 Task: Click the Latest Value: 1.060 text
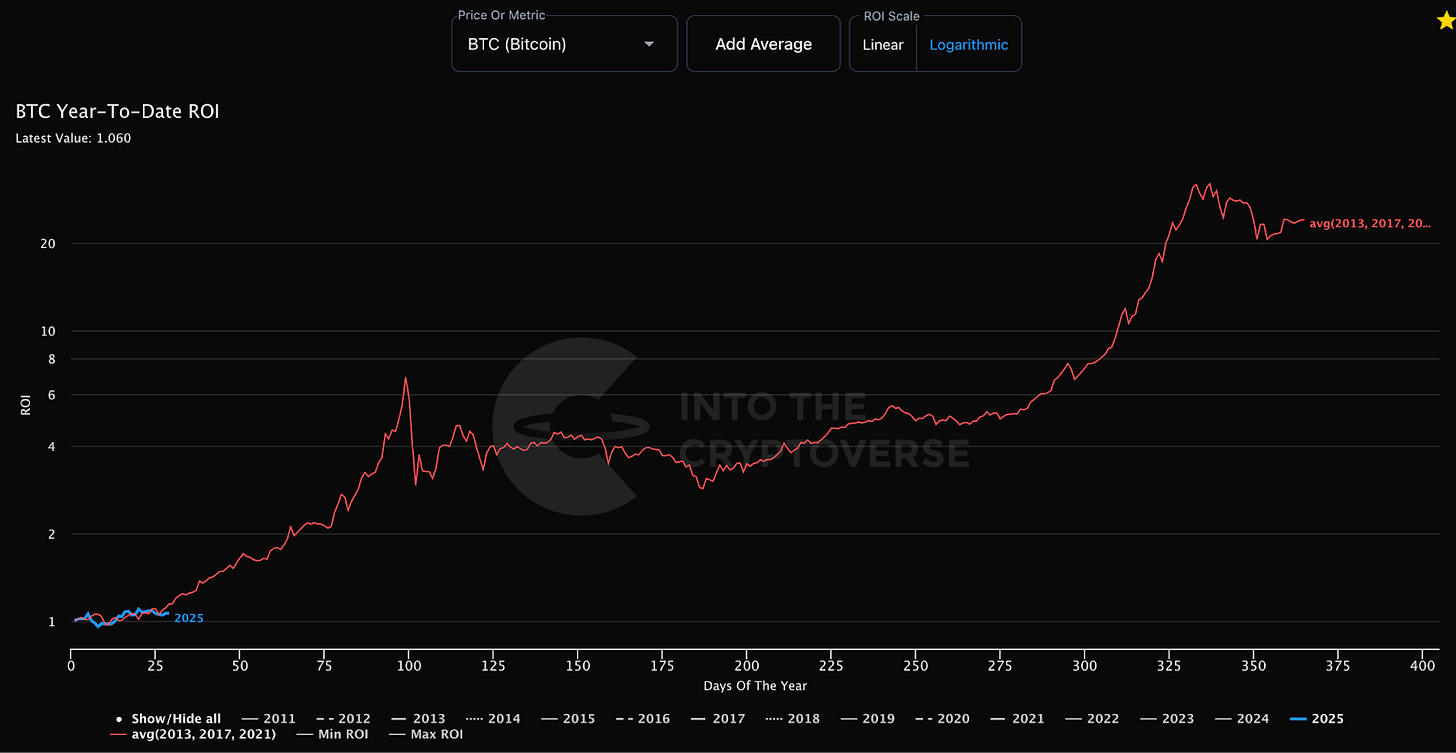point(73,138)
